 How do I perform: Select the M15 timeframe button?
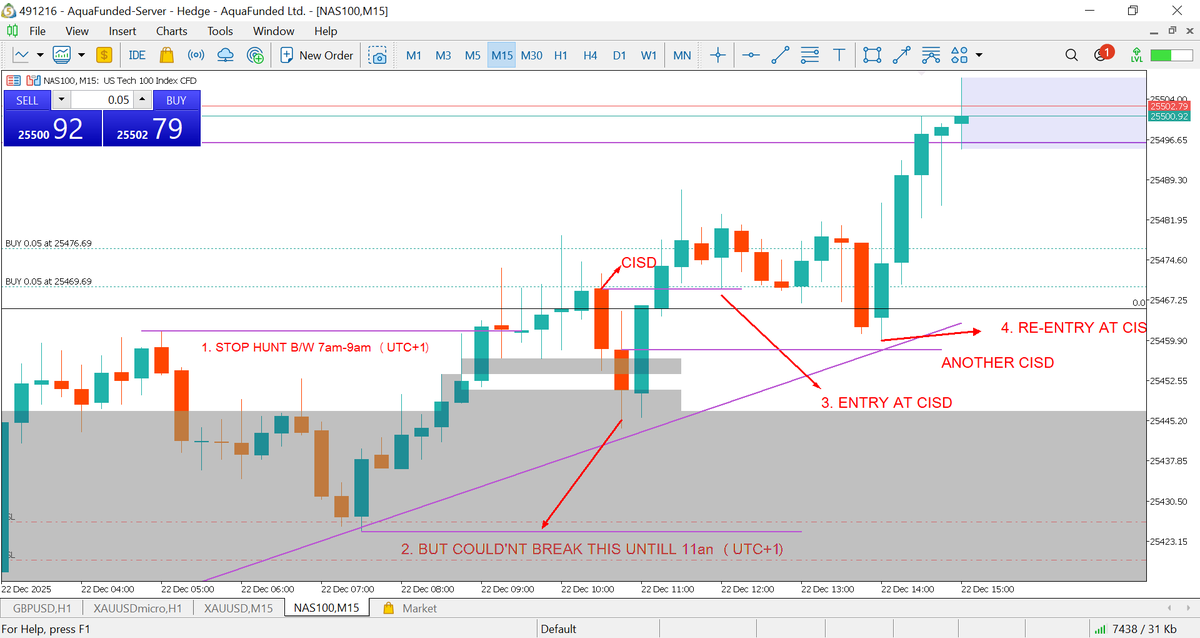[502, 55]
